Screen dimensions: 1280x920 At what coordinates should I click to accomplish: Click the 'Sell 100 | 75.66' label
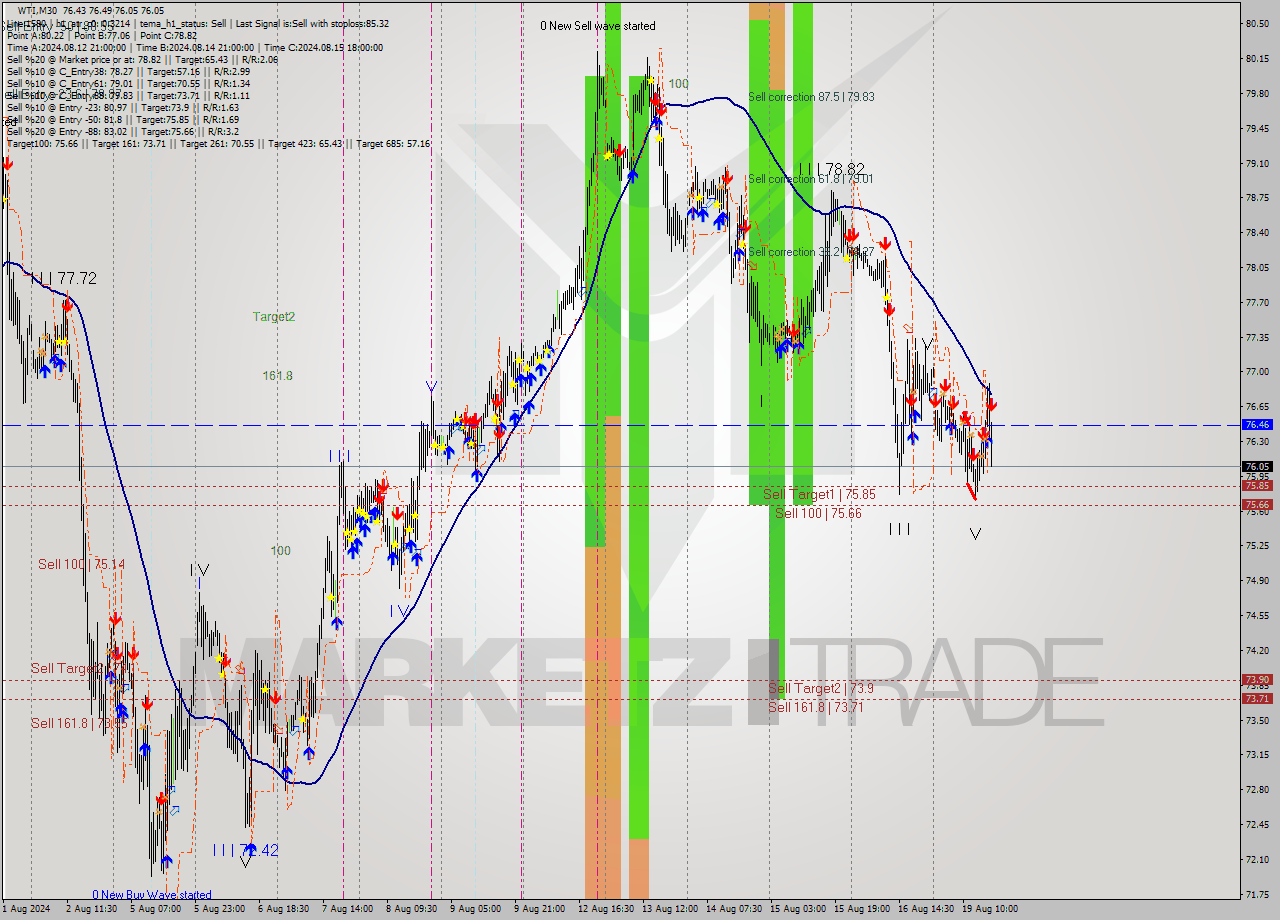pyautogui.click(x=818, y=513)
